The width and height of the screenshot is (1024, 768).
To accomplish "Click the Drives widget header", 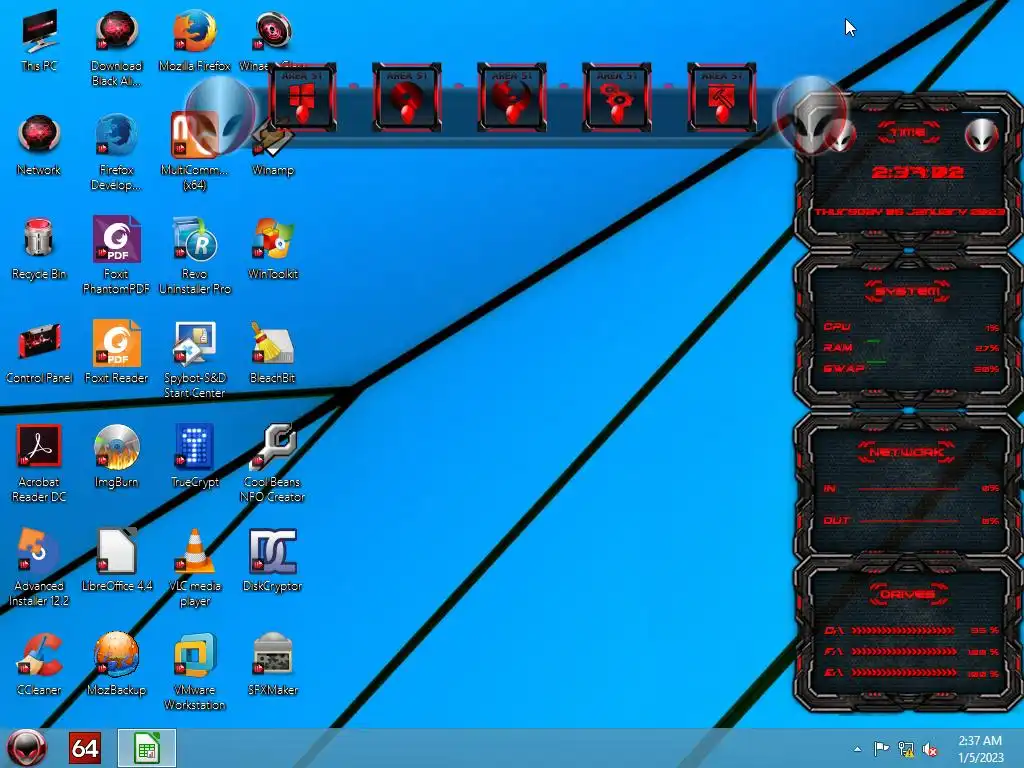I will pyautogui.click(x=908, y=594).
